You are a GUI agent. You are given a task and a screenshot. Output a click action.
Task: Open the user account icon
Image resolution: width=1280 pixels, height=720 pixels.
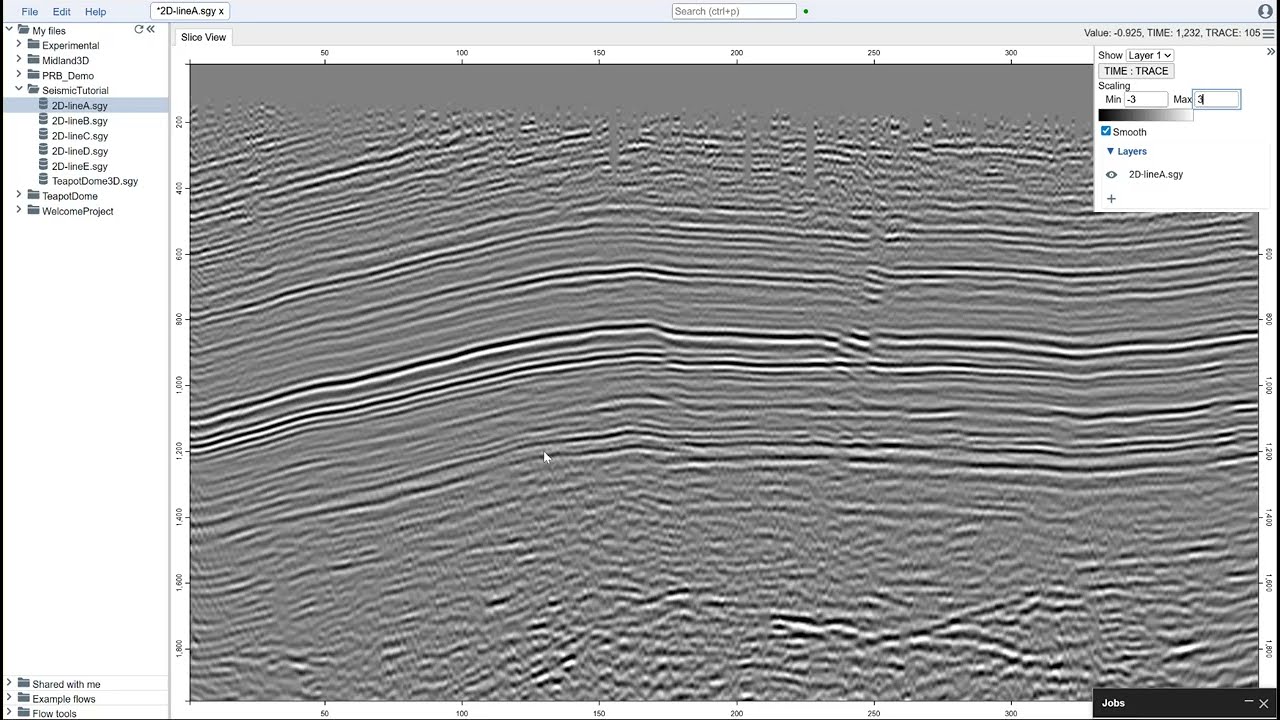coord(1265,11)
